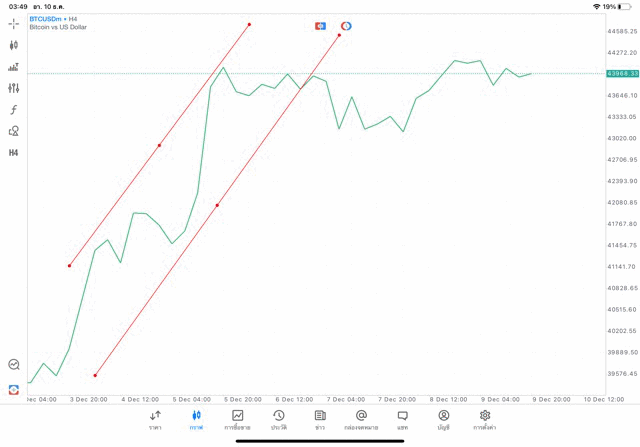Viewport: 640px width, 447px height.
Task: Open the indicators list icon
Action: tap(14, 67)
